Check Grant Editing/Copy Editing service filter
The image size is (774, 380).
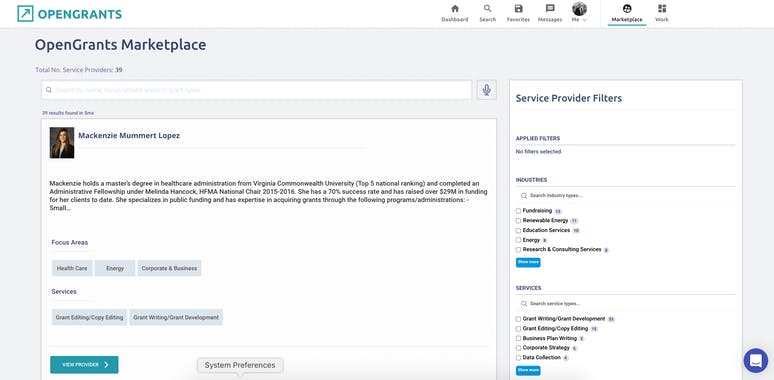pos(518,329)
